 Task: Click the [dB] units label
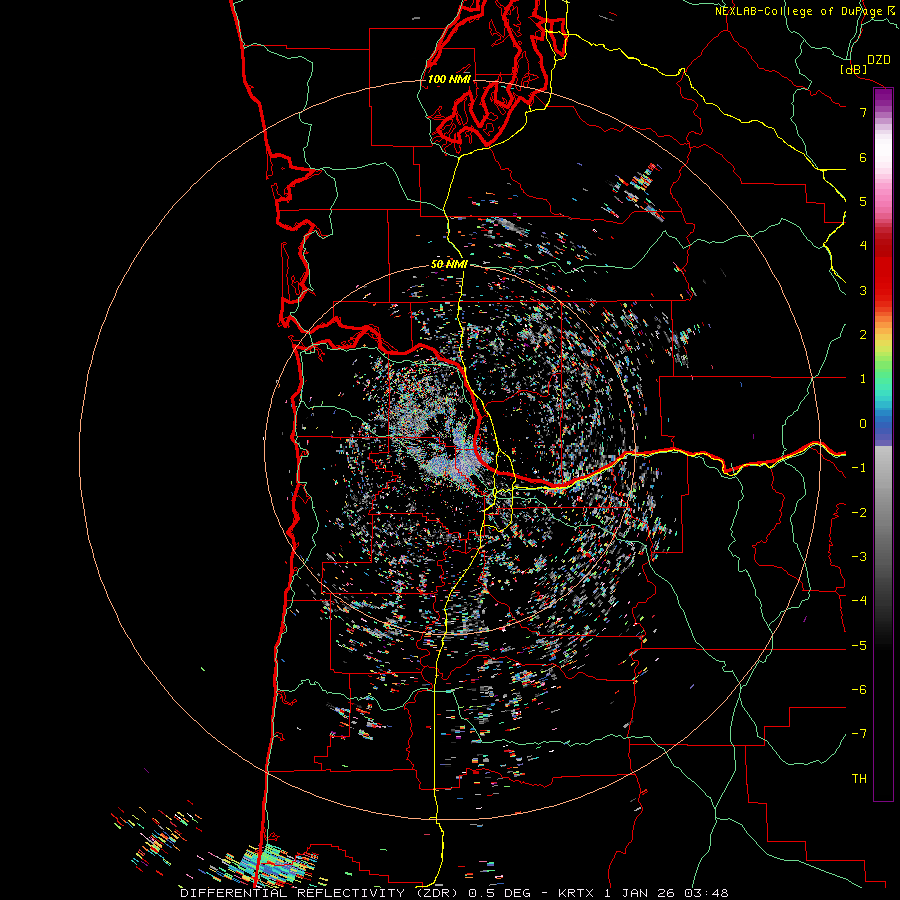pyautogui.click(x=853, y=69)
